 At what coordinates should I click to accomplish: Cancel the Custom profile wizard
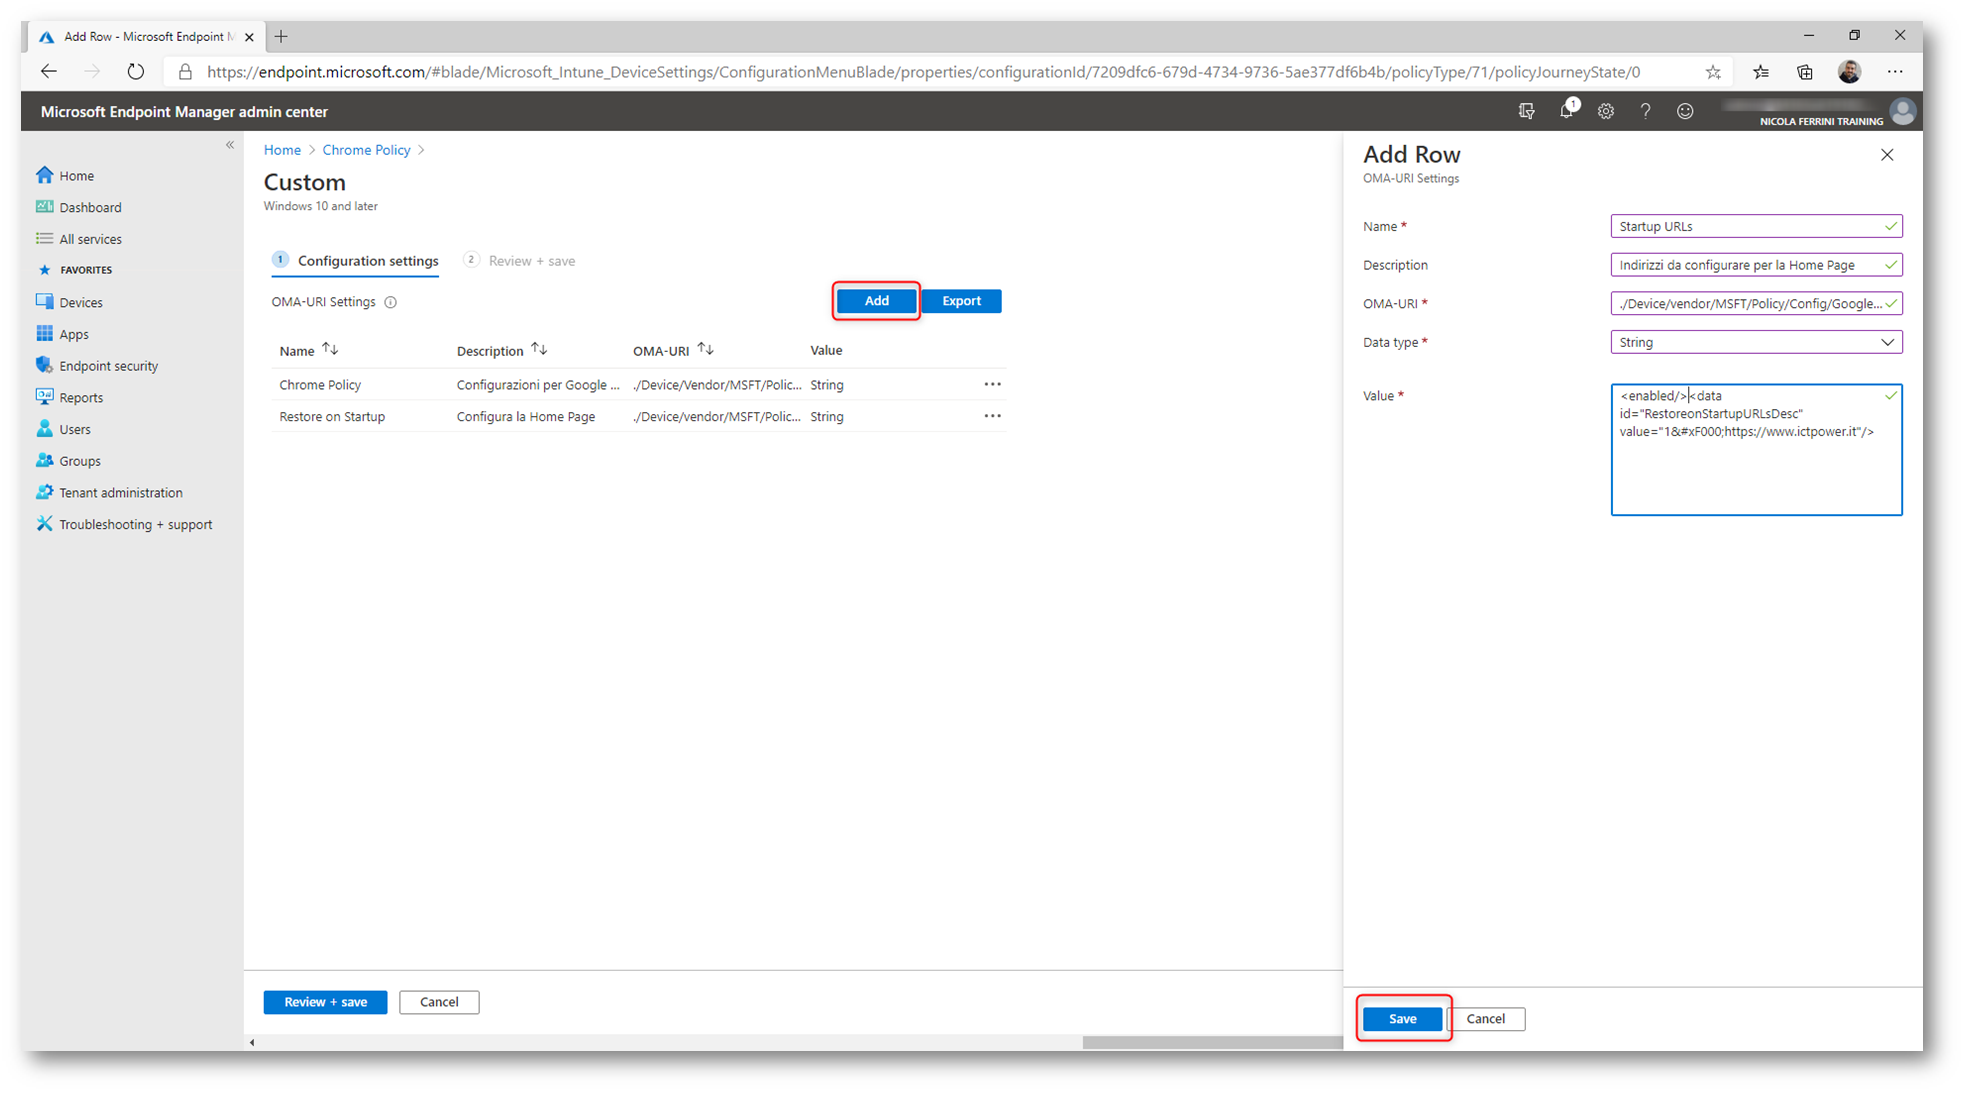point(439,1002)
